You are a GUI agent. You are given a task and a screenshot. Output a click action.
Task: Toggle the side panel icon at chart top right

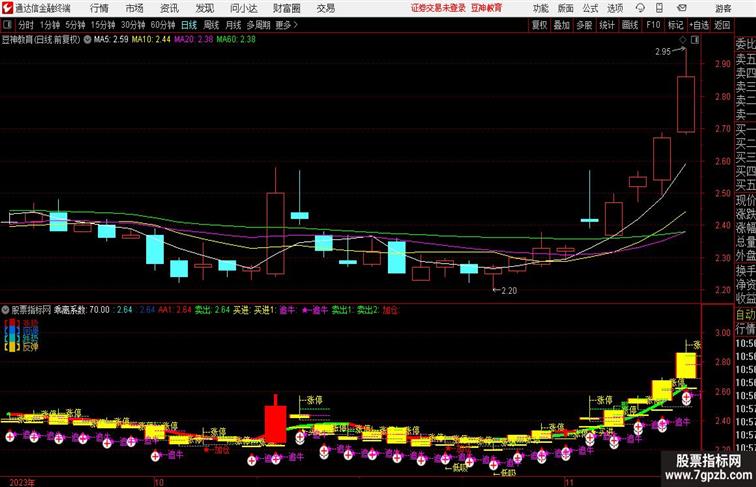(695, 40)
